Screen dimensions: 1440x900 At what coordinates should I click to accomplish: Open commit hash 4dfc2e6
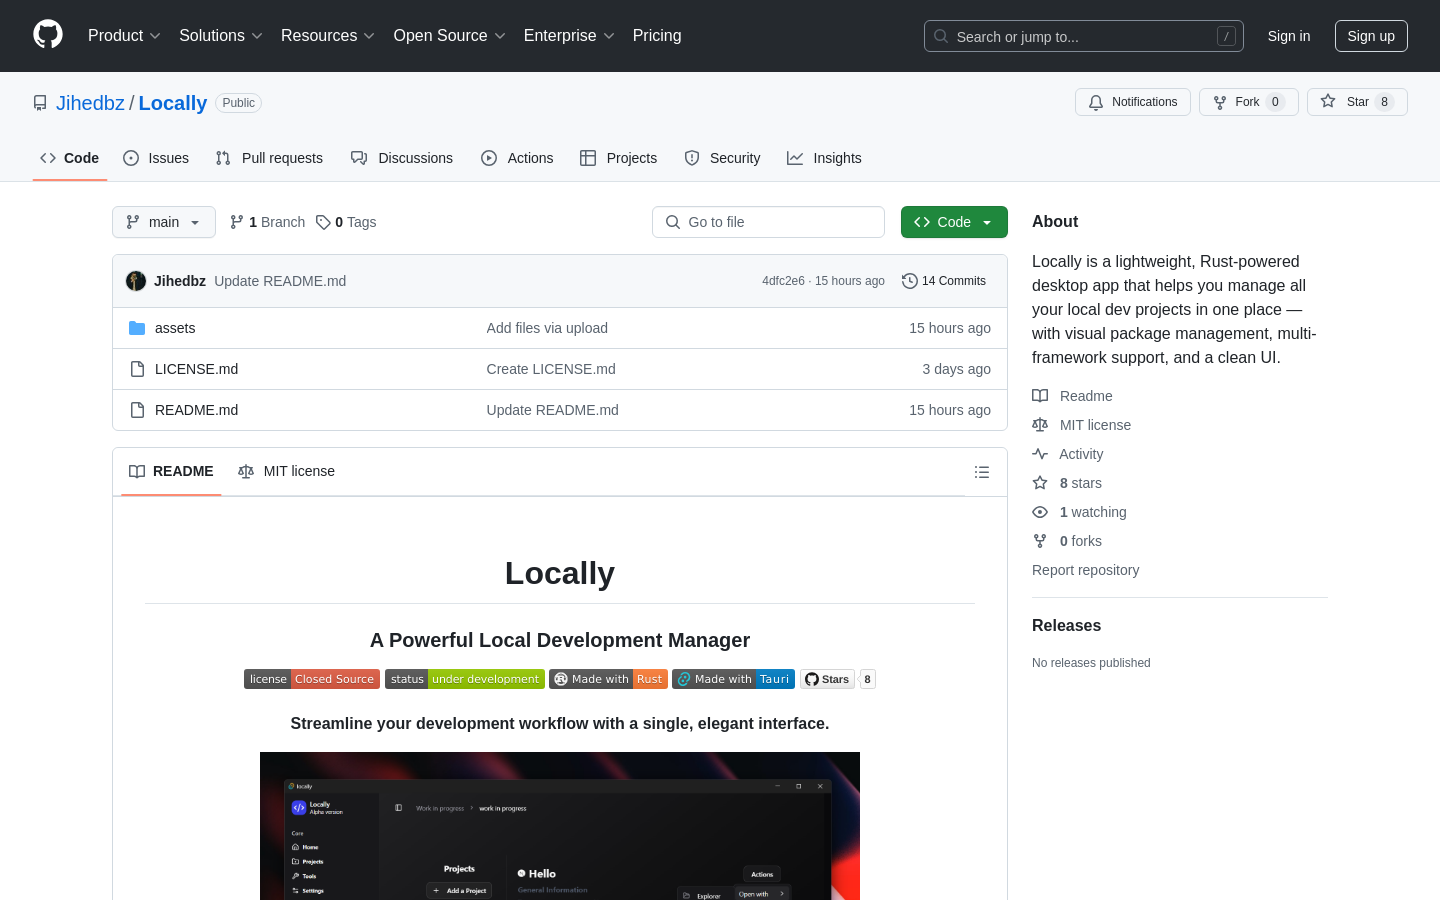tap(783, 281)
